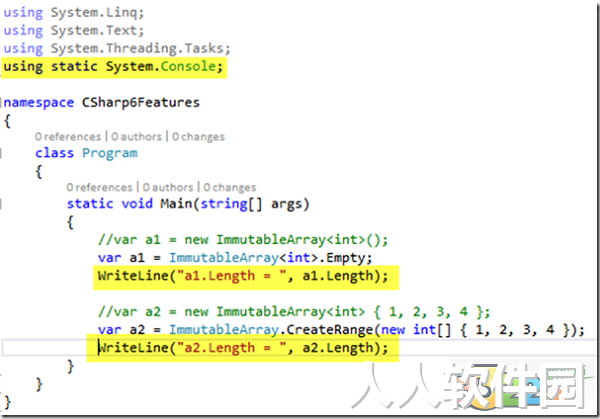Place cursor on 'using System.Text;' line
600x419 pixels.
coord(74,31)
